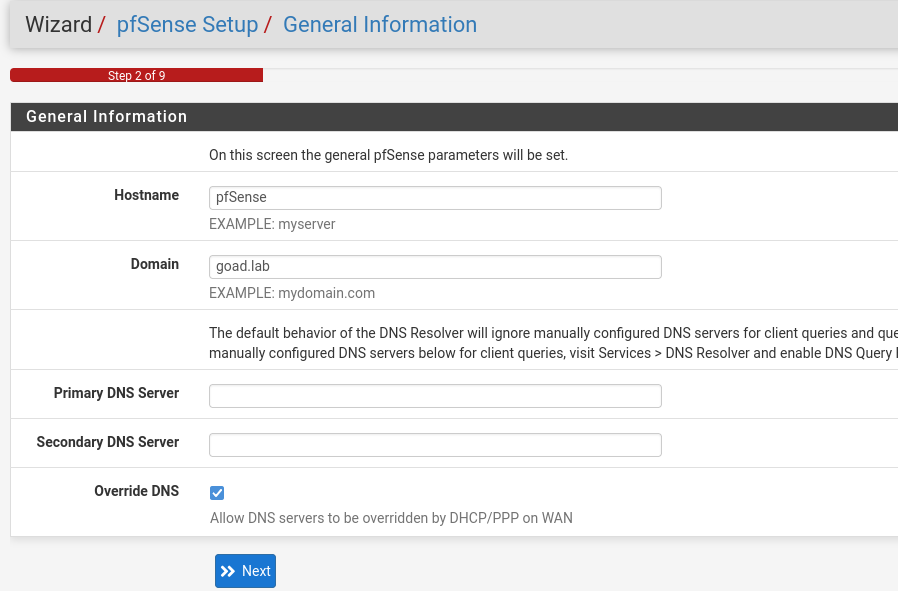Click the pfSense Setup breadcrumb link
Screen dimensions: 898x591
click(187, 25)
